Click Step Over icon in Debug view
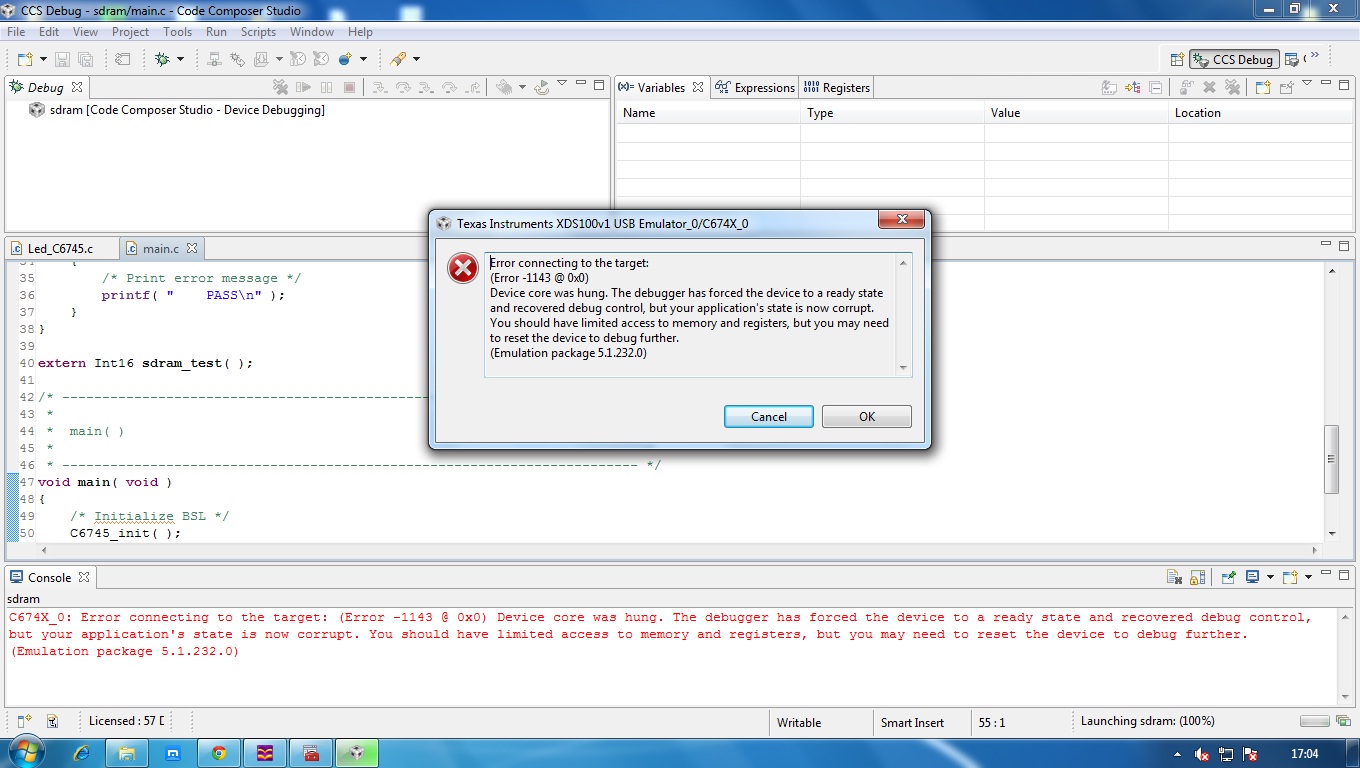 [403, 87]
